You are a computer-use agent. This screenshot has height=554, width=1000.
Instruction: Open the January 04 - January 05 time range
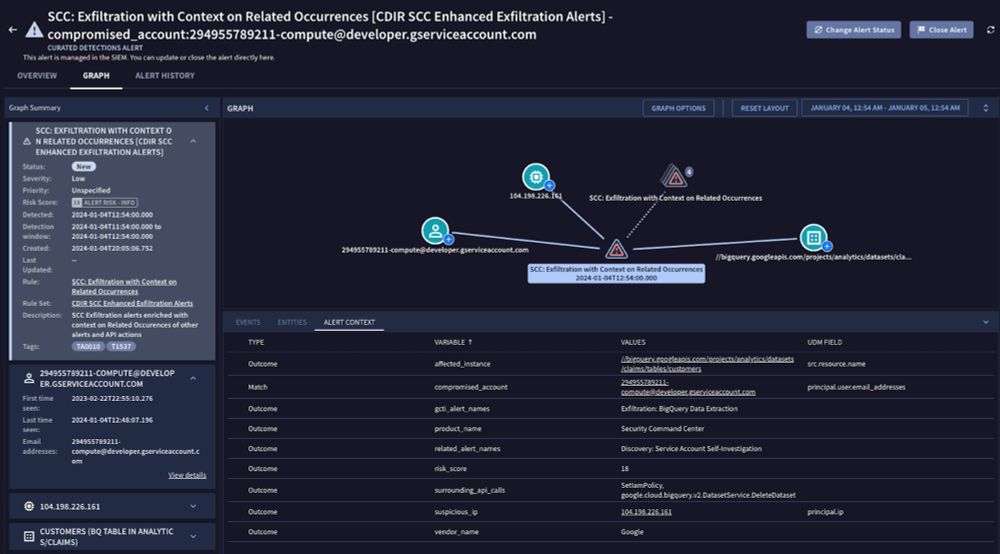click(x=885, y=108)
